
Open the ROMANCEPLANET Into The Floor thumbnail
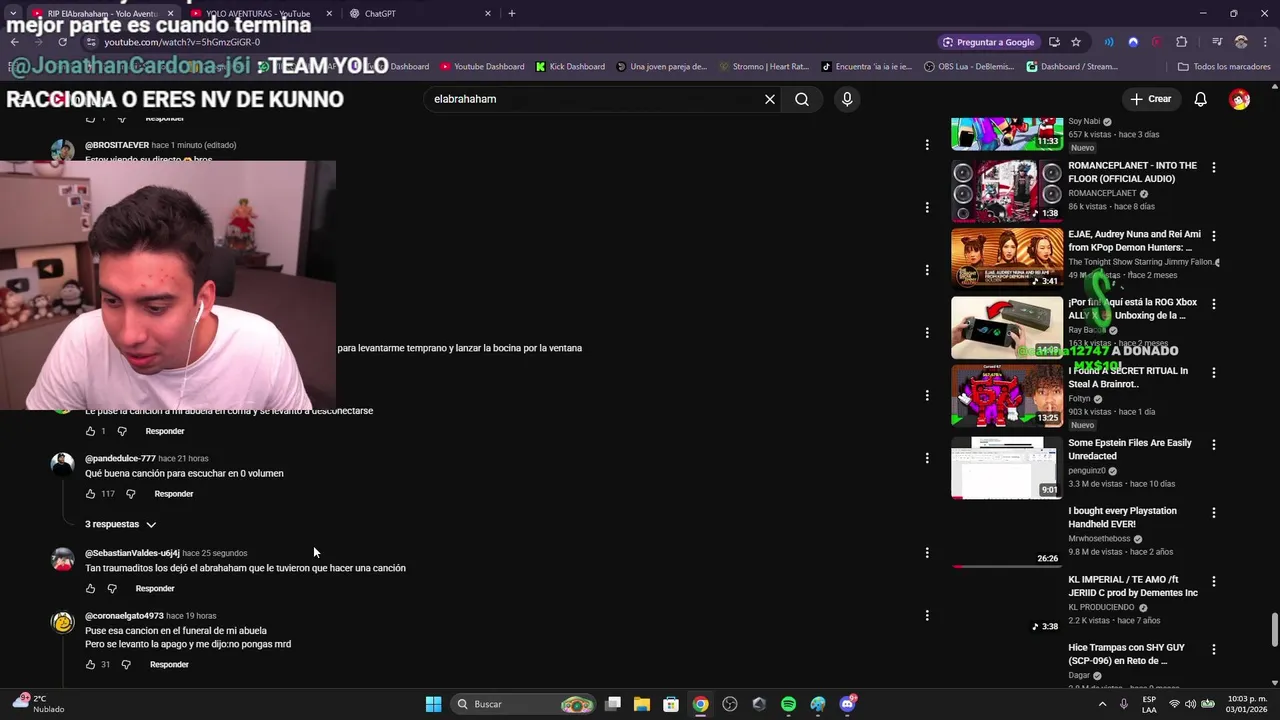(1007, 190)
